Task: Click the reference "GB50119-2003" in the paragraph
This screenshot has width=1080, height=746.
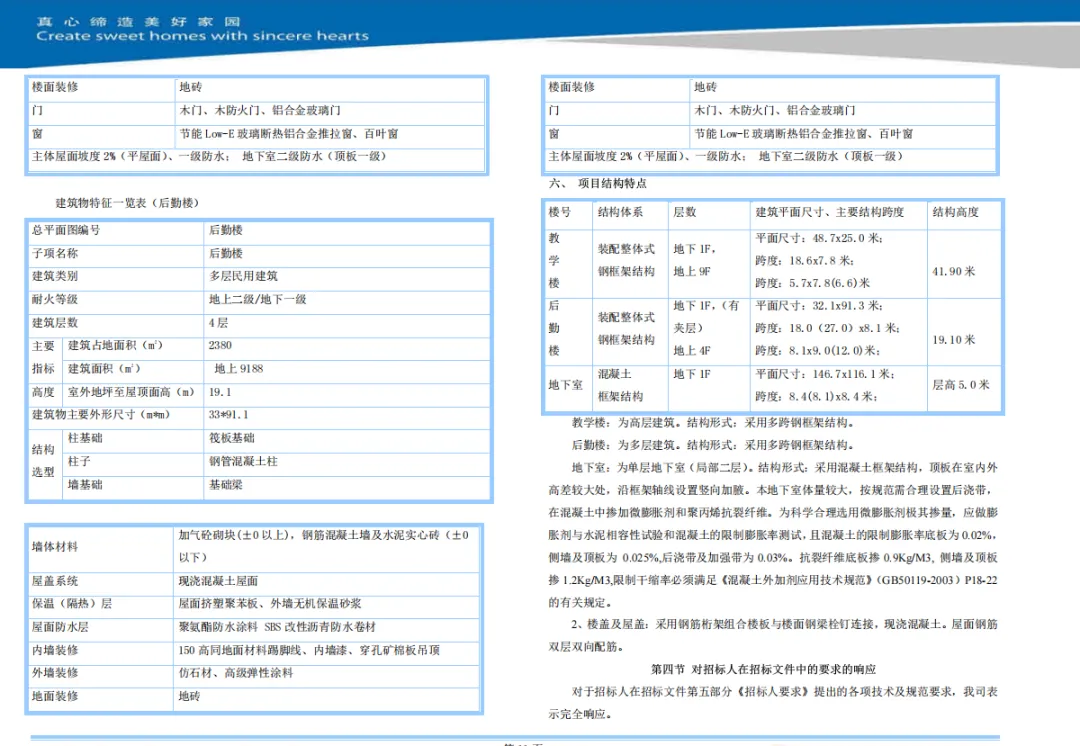Action: pyautogui.click(x=915, y=581)
